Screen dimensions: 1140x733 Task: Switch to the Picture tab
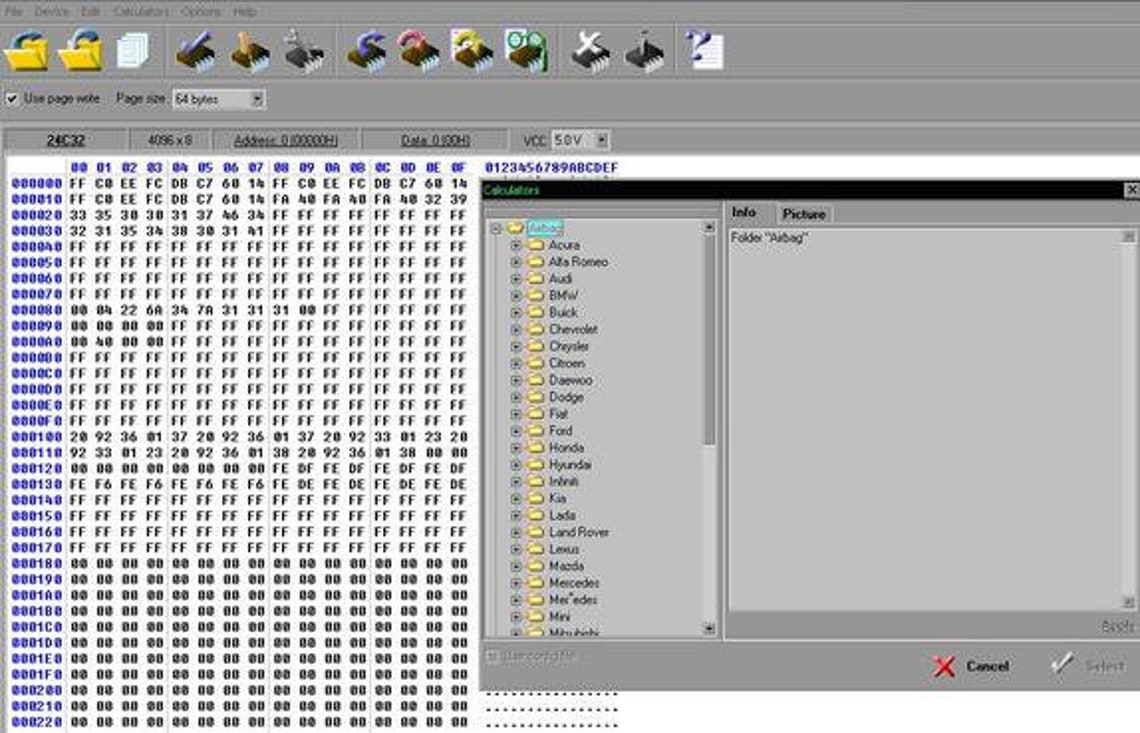[x=802, y=213]
